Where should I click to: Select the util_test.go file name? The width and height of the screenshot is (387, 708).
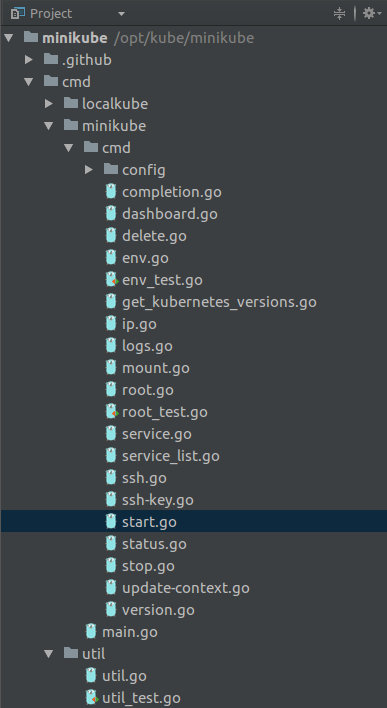point(141,699)
